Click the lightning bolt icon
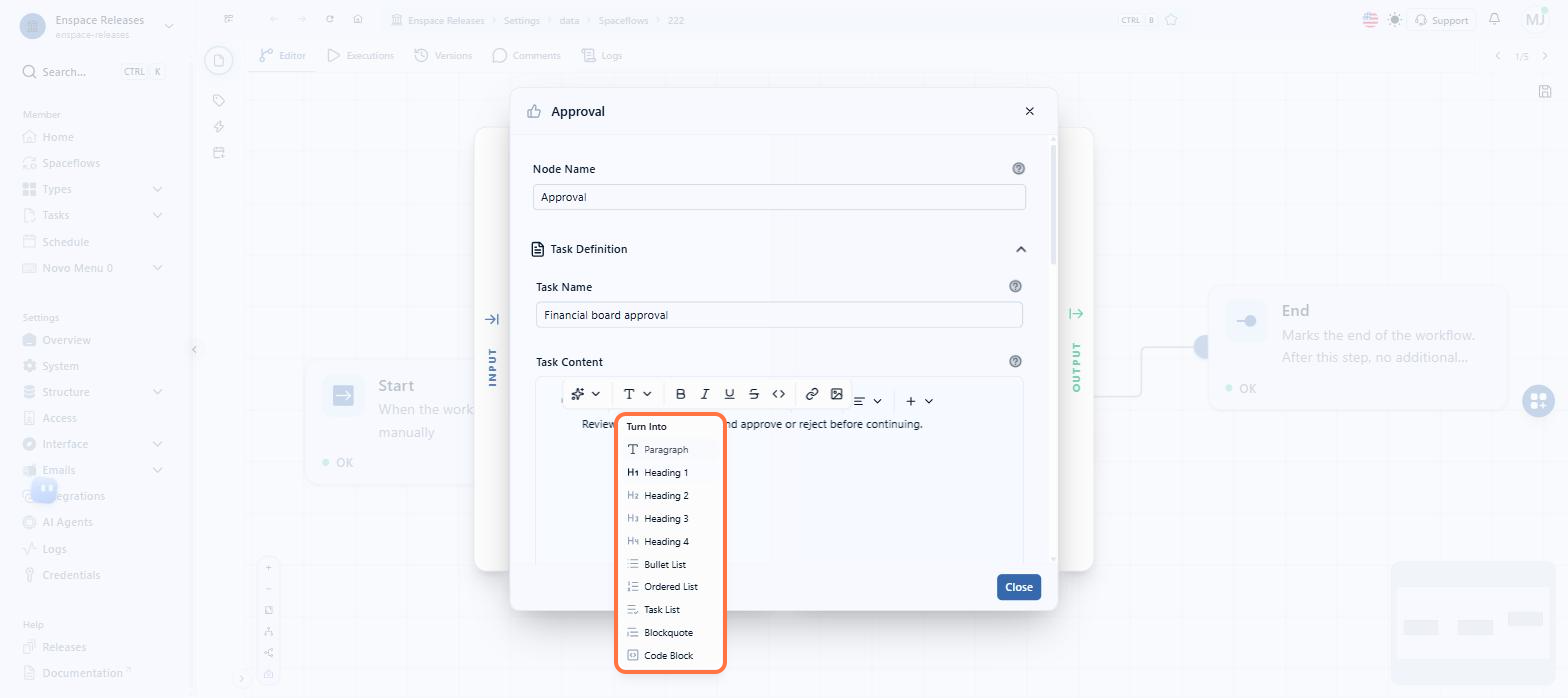The height and width of the screenshot is (698, 1568). 219,126
